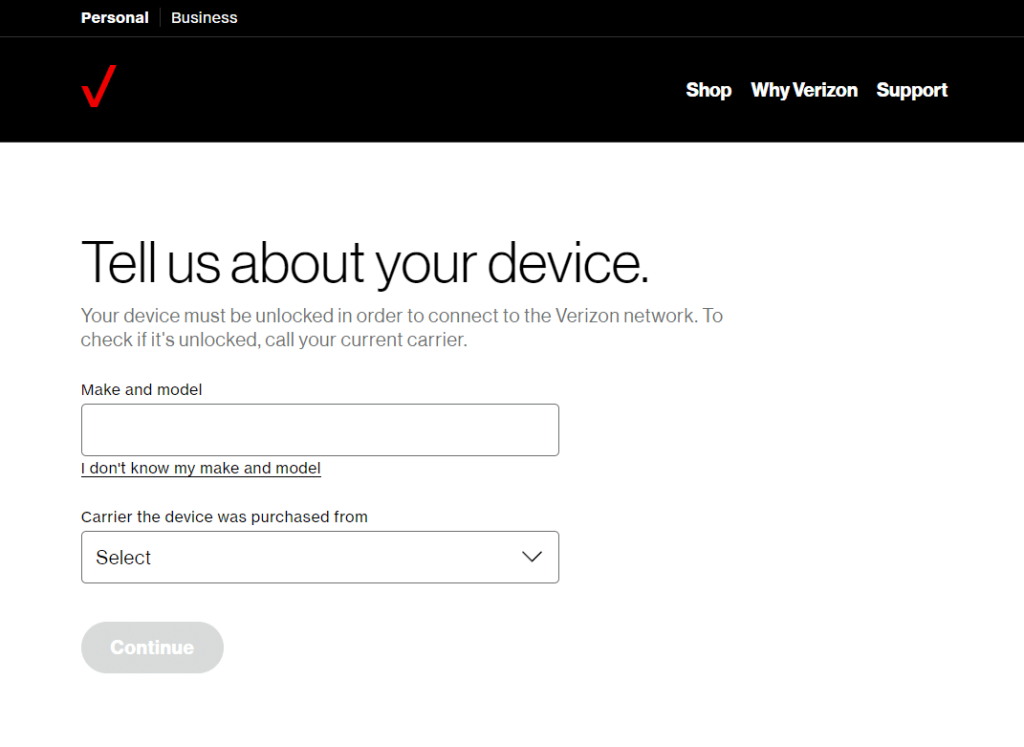
Task: Open the Support section
Action: [911, 90]
